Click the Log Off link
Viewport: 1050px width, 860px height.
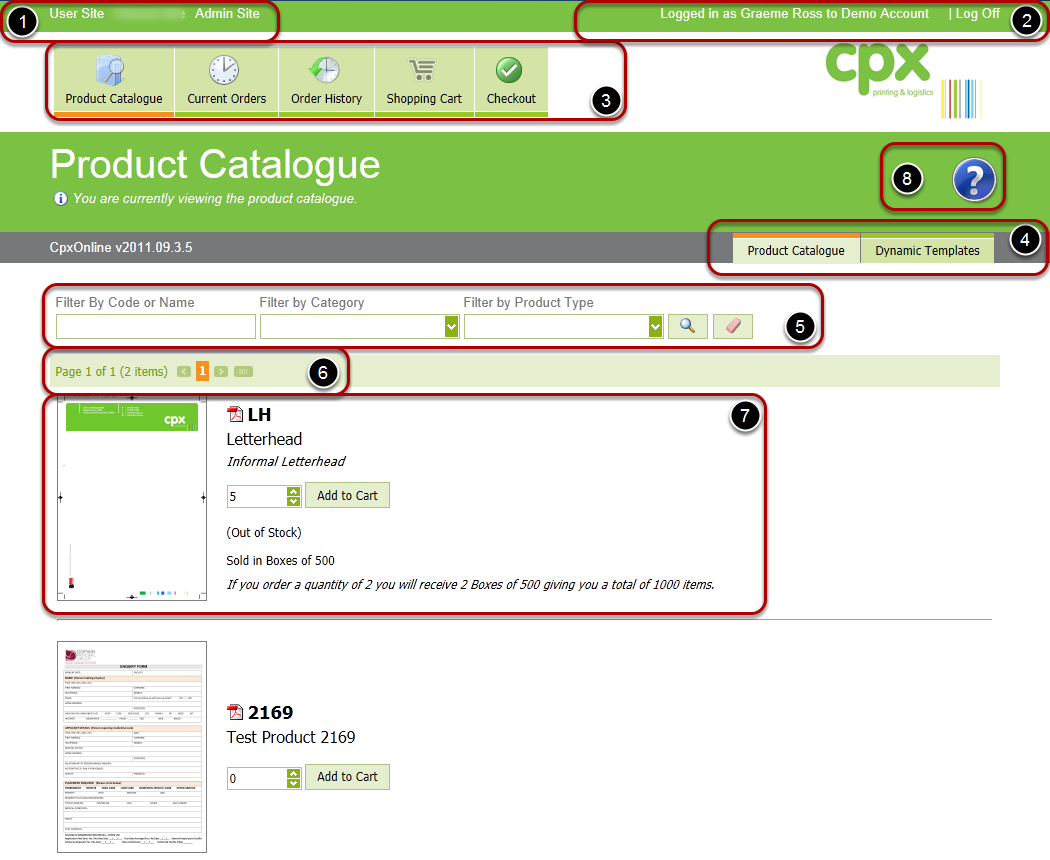click(x=977, y=14)
